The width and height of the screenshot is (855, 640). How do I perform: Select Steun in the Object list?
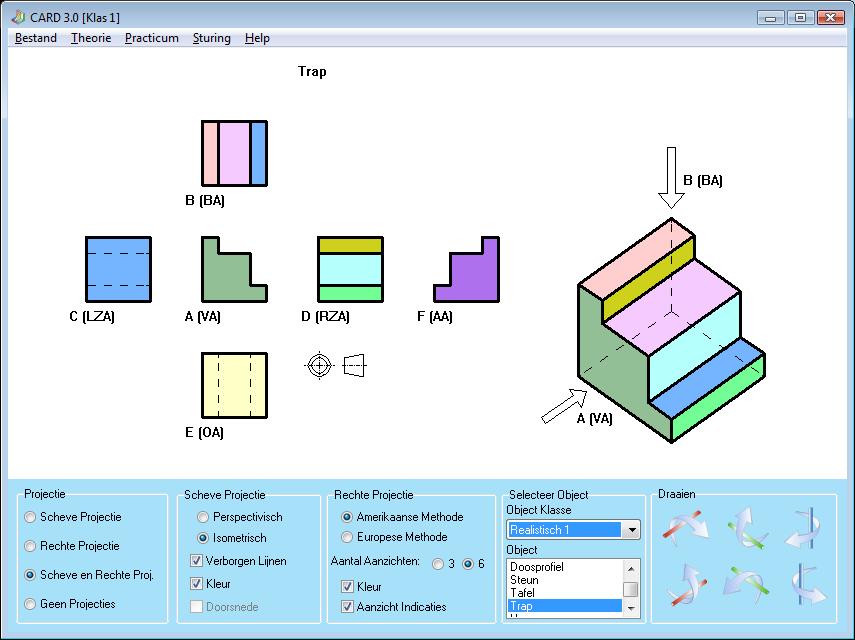524,580
